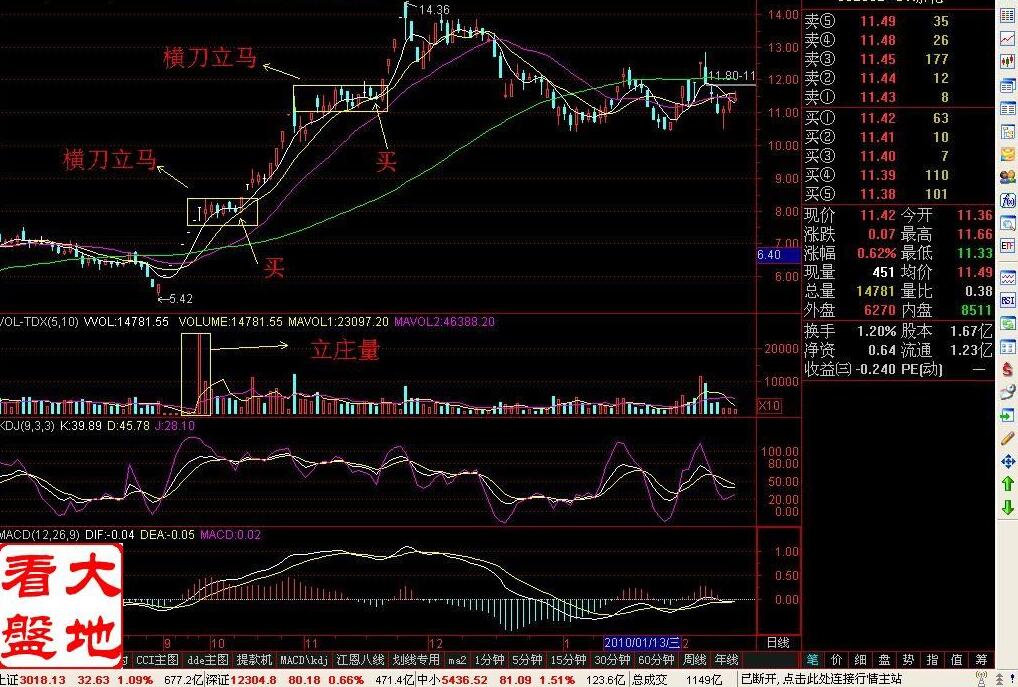
Task: Switch chart to 年线 period
Action: coord(726,660)
